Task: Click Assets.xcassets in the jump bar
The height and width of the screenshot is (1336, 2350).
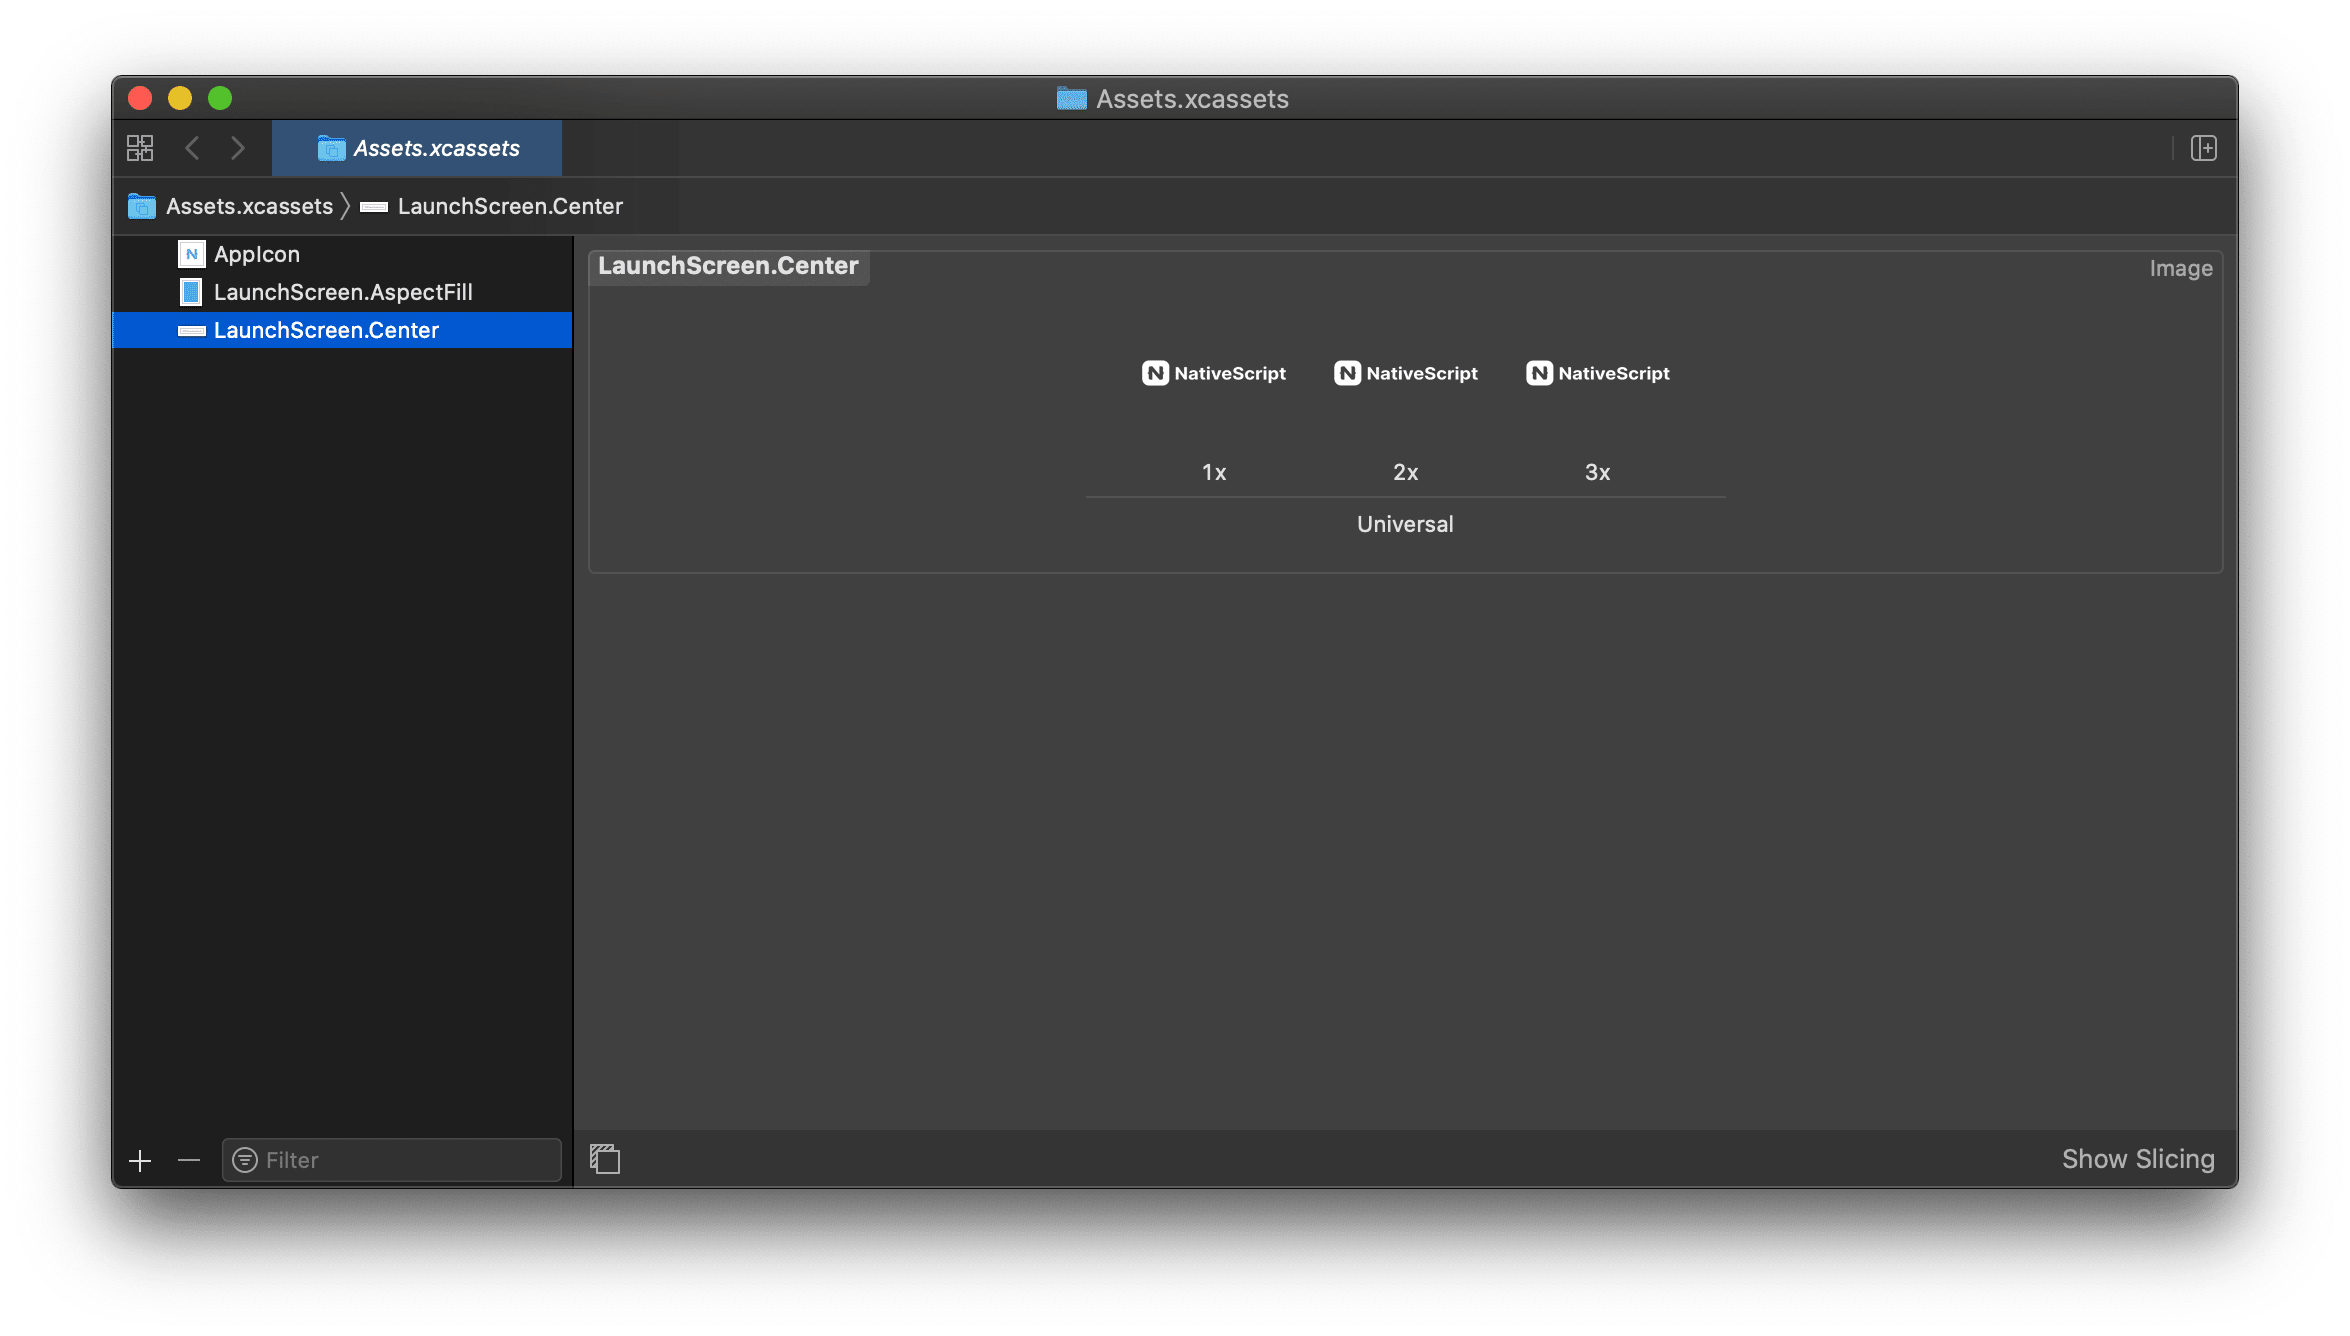Action: [249, 206]
